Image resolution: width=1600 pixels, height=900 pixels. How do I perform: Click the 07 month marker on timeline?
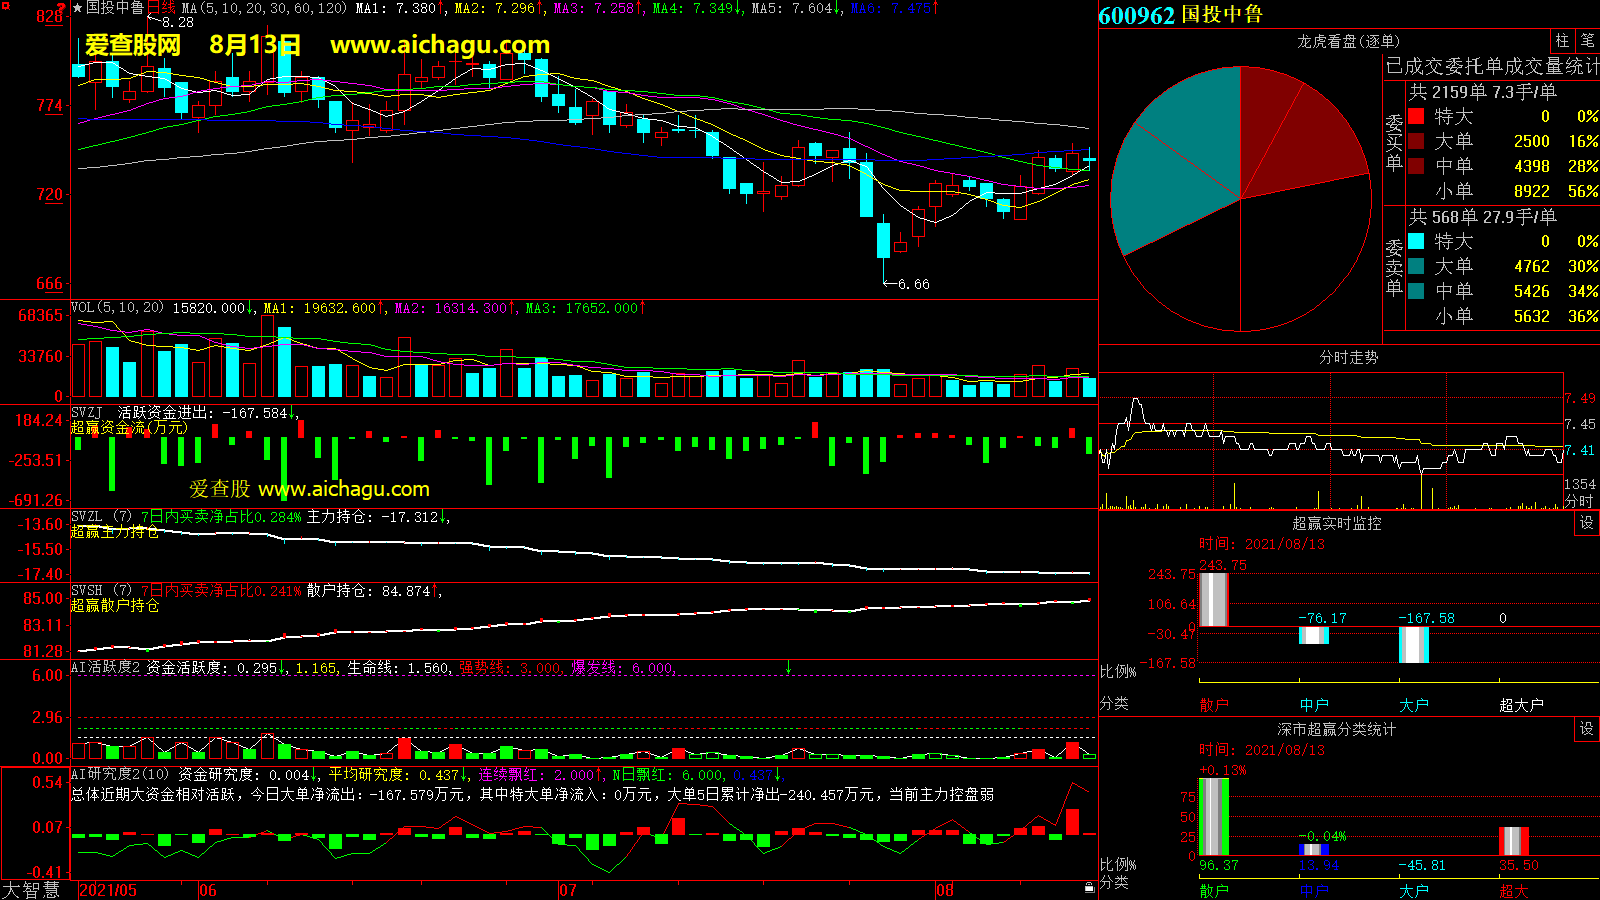point(568,890)
